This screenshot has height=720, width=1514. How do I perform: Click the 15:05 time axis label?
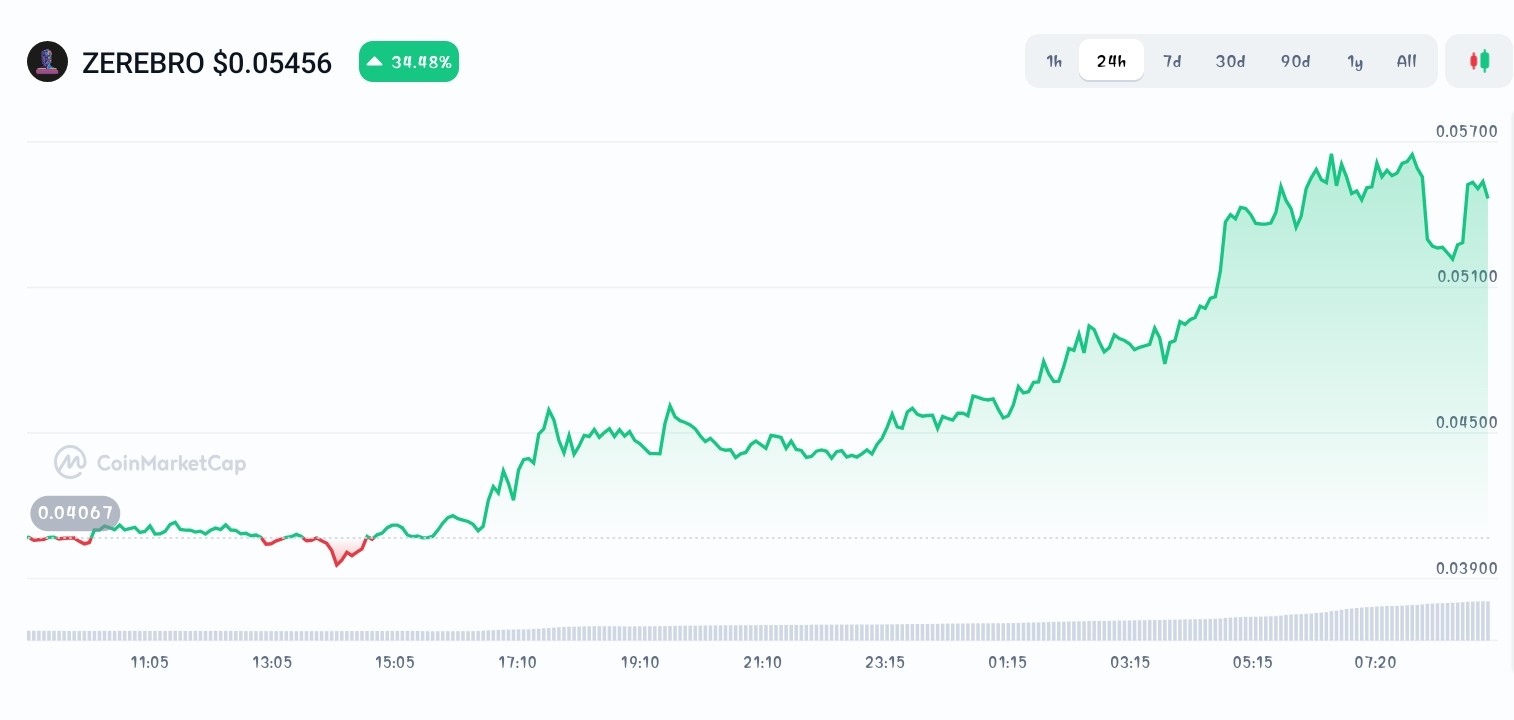(394, 662)
